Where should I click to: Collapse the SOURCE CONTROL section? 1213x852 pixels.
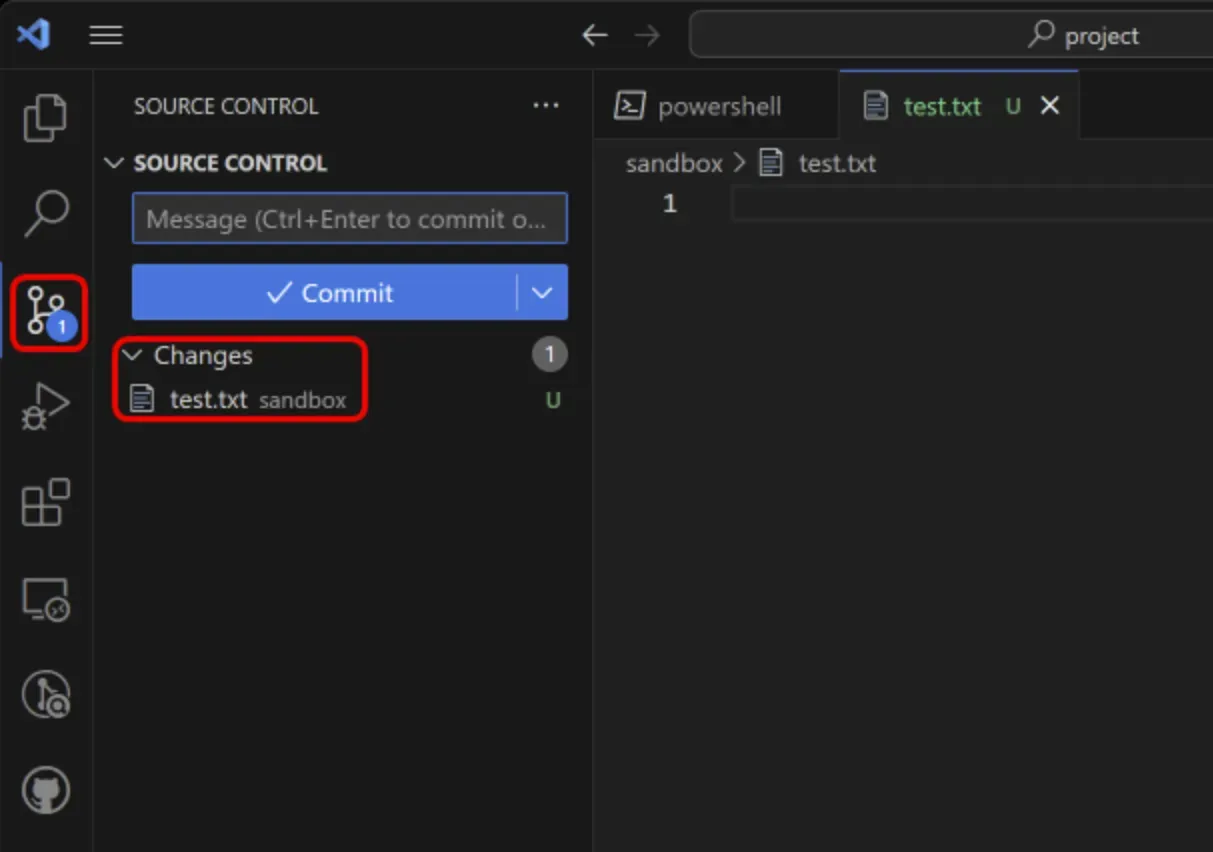click(115, 163)
